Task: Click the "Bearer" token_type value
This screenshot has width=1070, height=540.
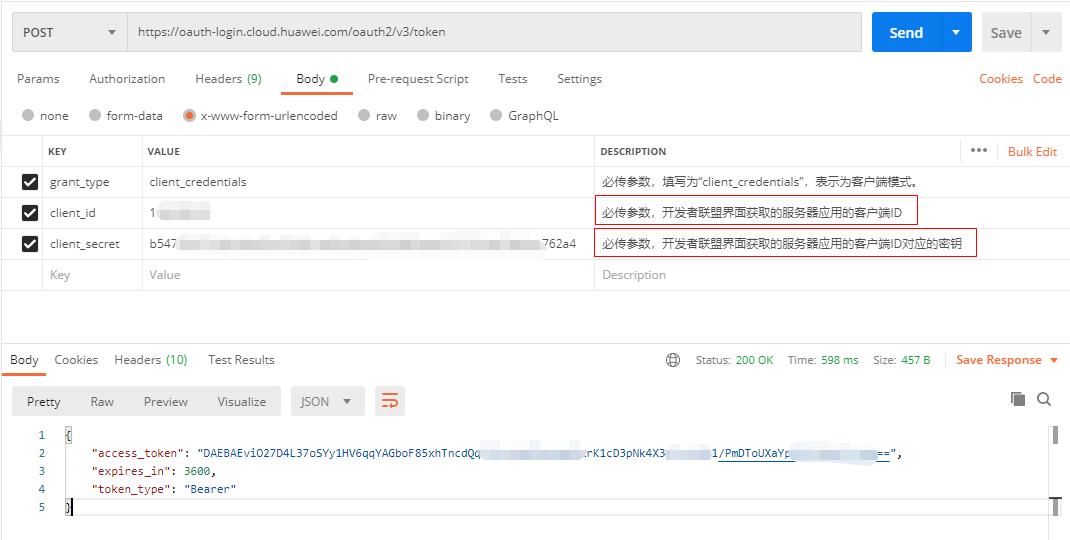Action: pos(210,489)
